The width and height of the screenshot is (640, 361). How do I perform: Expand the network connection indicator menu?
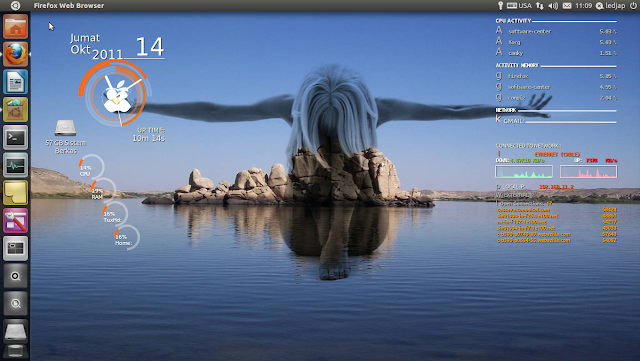click(x=540, y=6)
